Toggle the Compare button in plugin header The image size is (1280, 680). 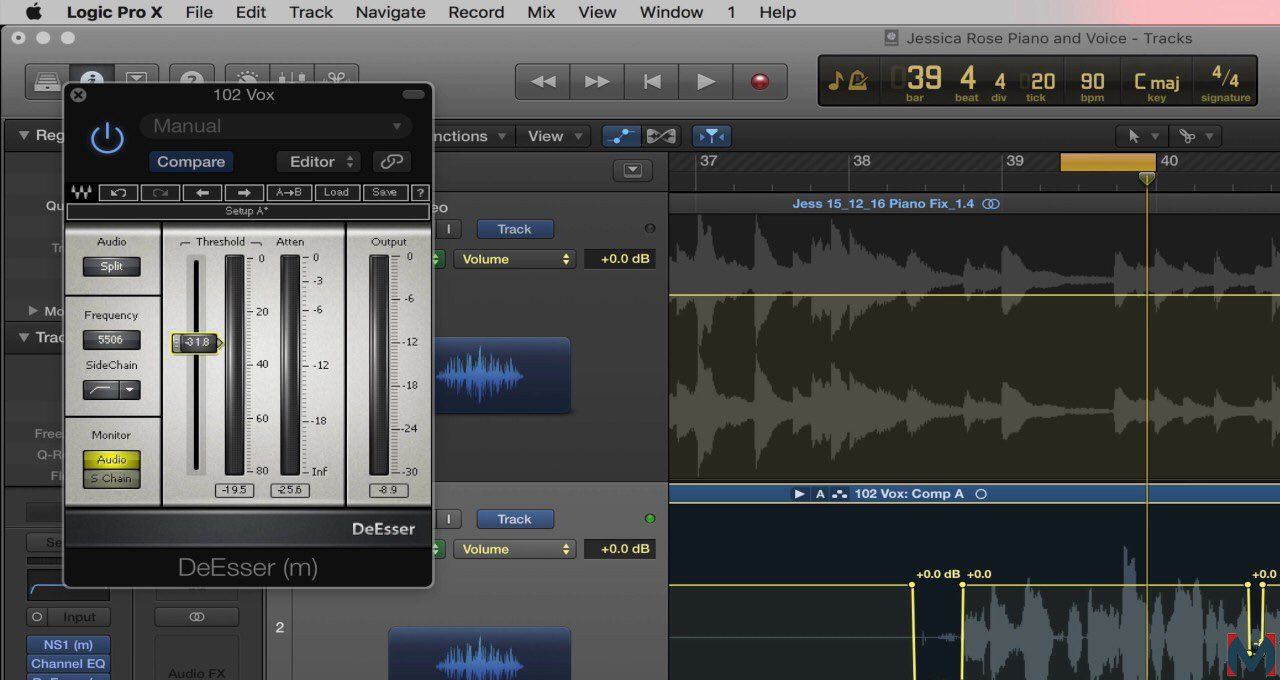(191, 162)
